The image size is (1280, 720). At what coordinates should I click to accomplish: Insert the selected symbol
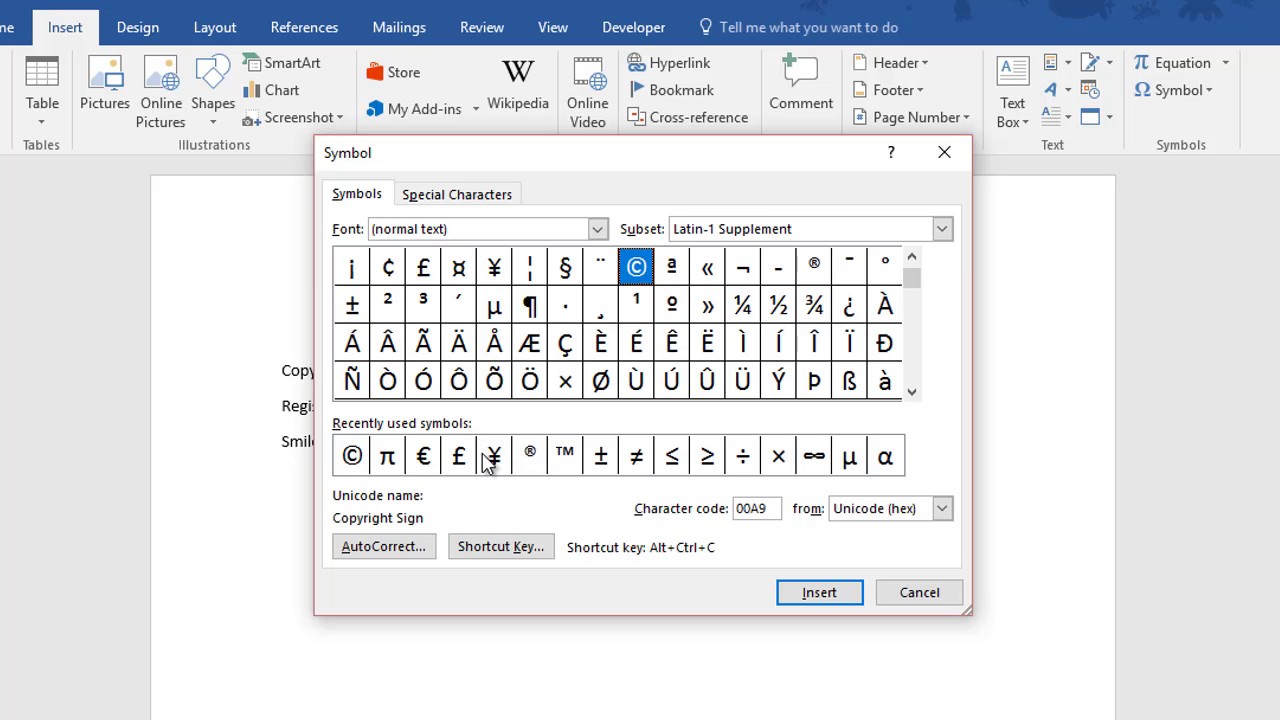click(819, 592)
